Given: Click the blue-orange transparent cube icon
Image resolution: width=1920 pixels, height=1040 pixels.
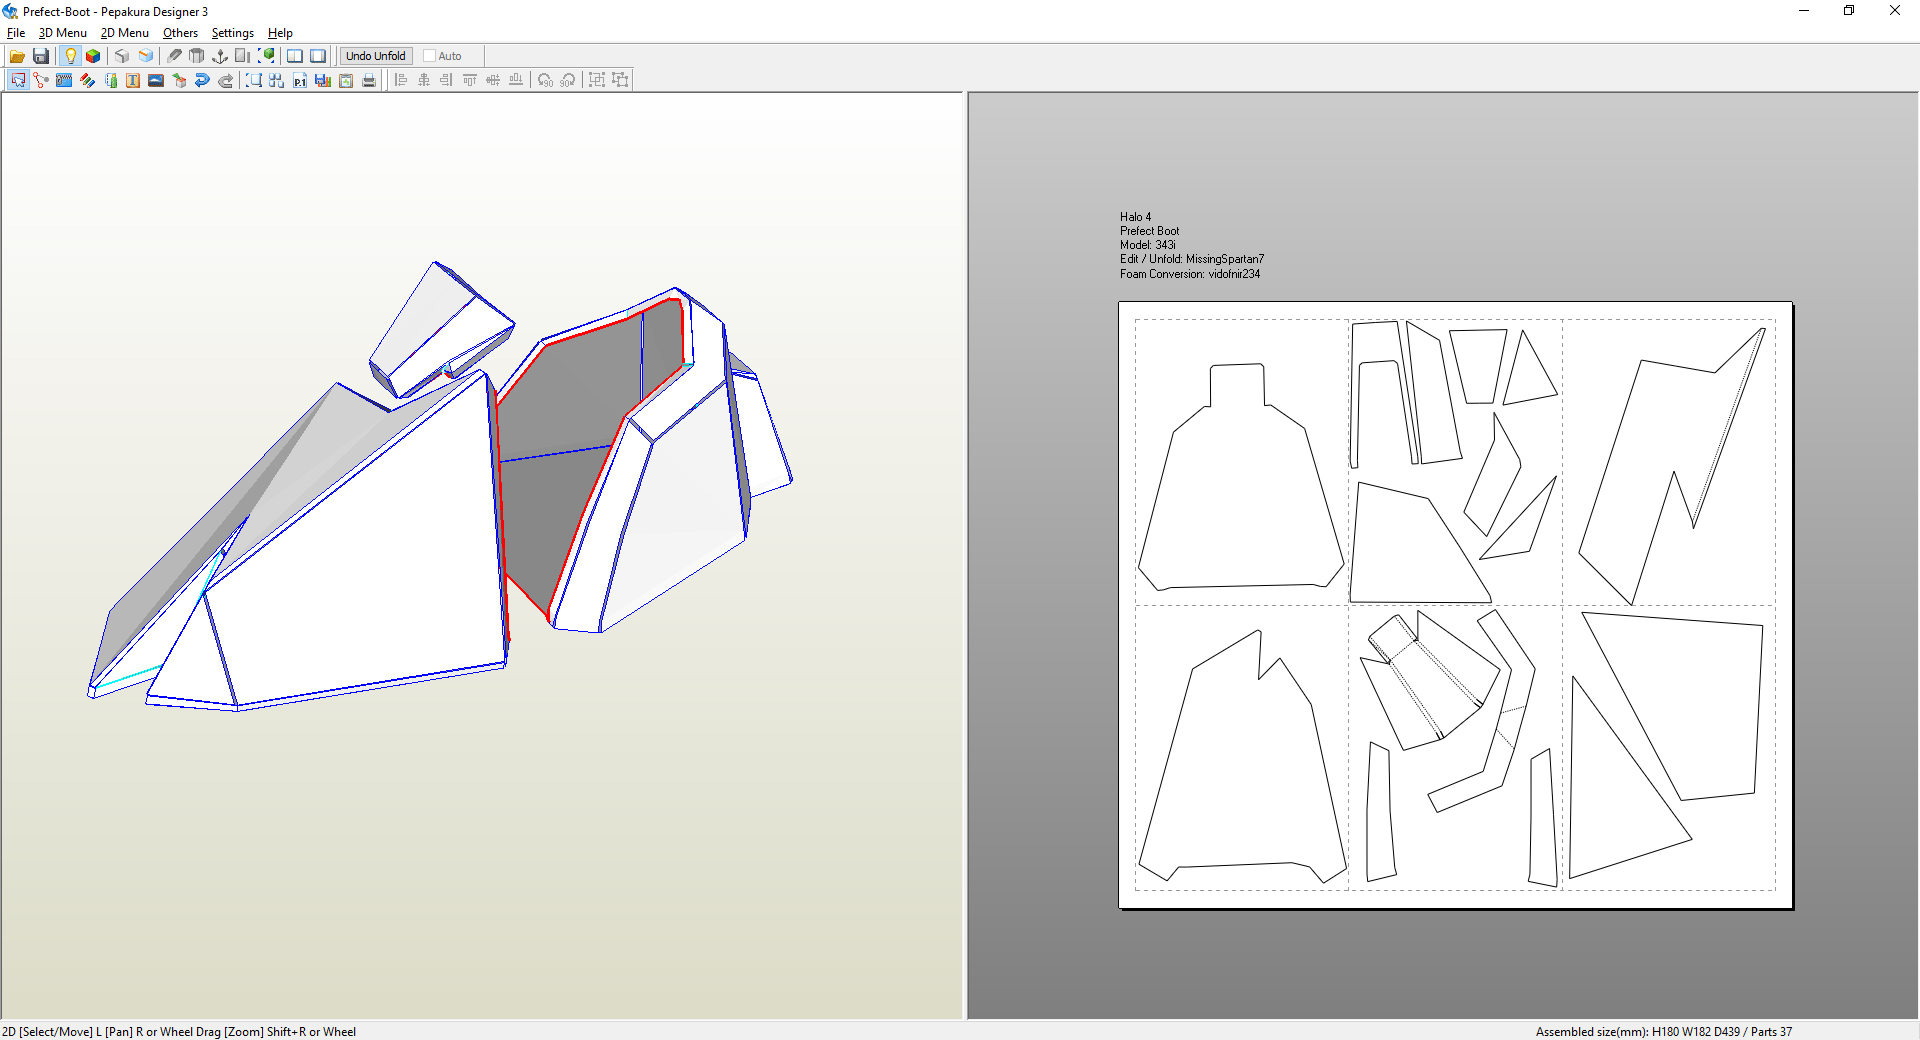Looking at the screenshot, I should click(x=146, y=56).
